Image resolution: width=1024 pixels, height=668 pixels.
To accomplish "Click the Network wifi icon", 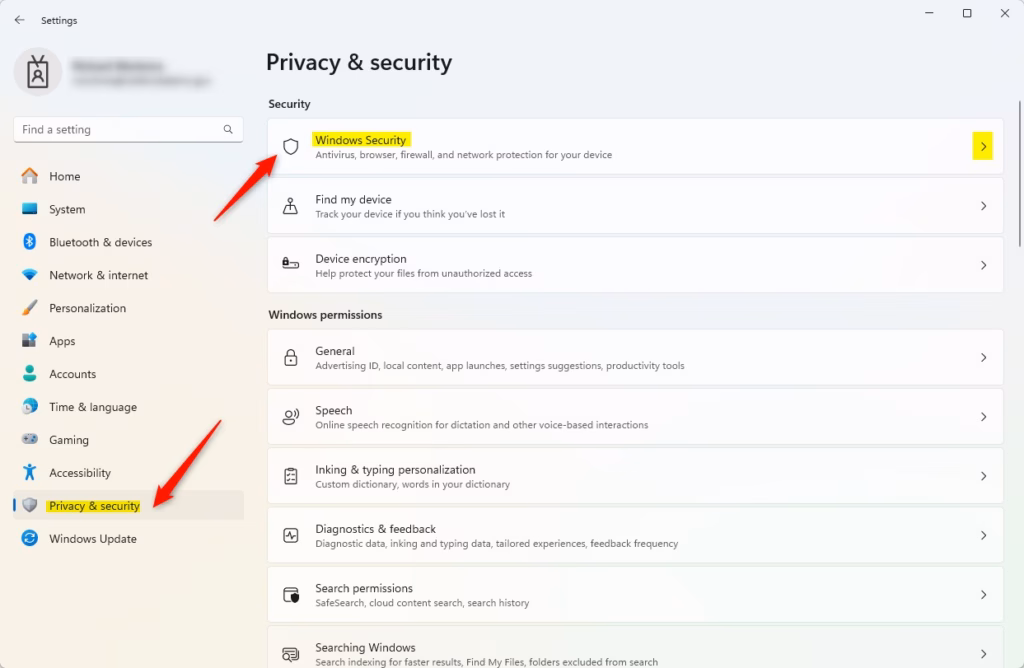I will (29, 275).
